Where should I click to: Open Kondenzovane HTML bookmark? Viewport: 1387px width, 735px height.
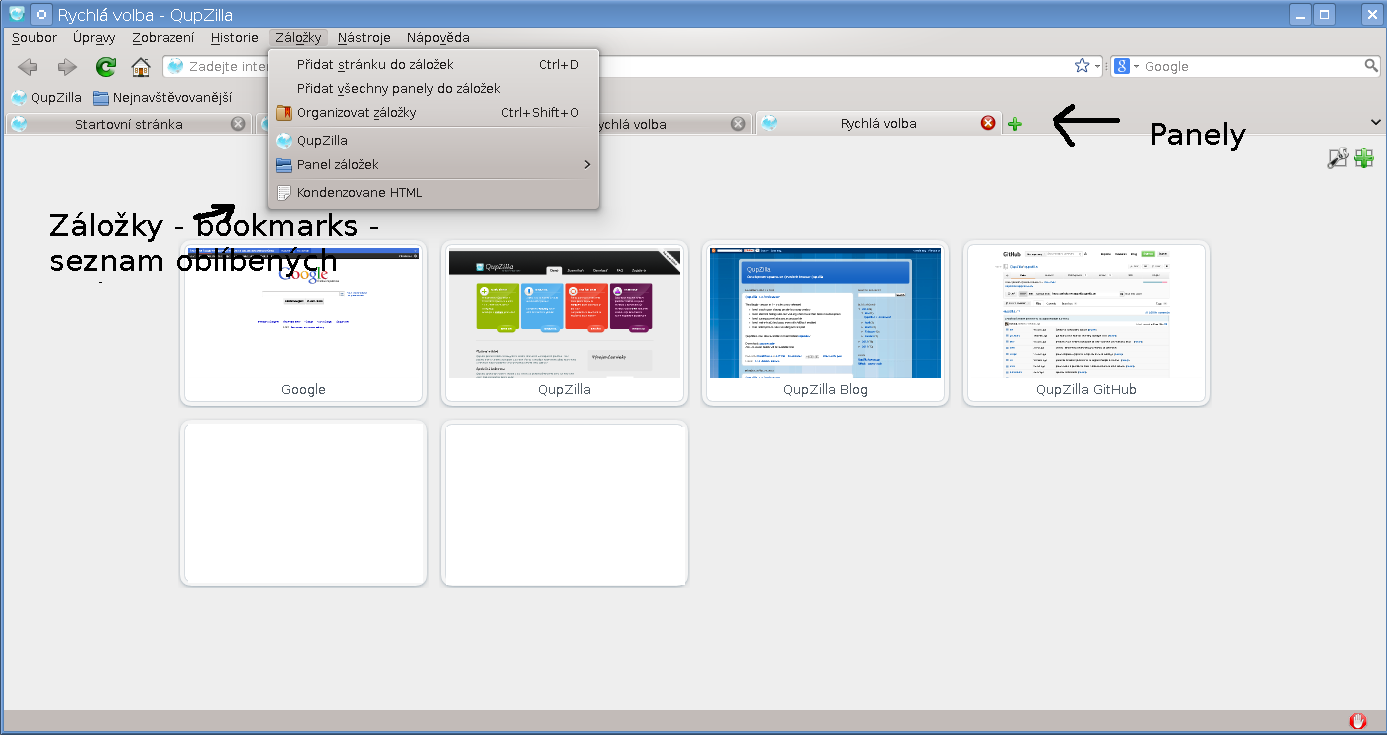click(x=433, y=193)
